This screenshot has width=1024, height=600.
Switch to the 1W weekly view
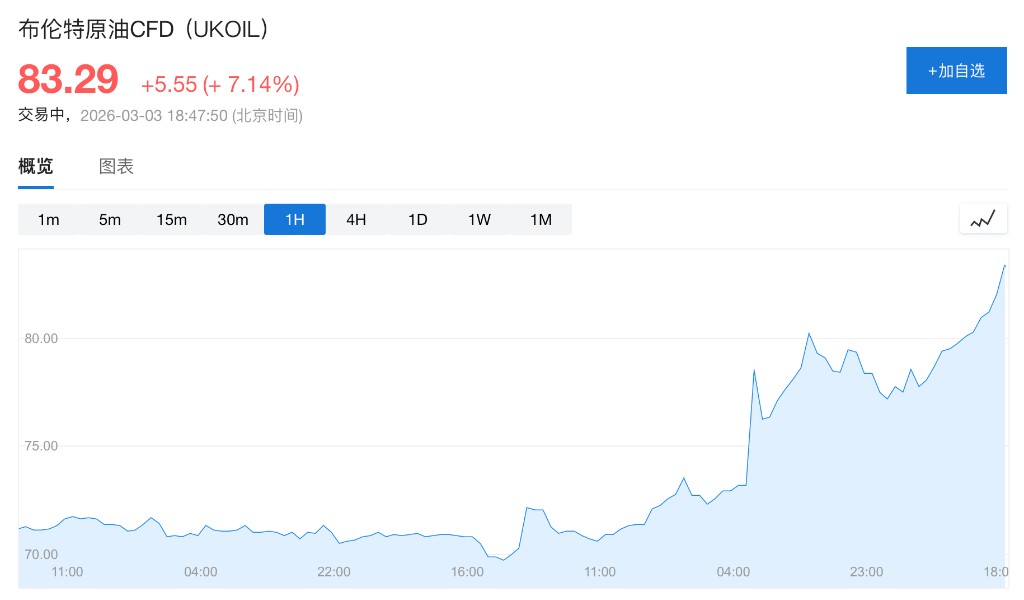479,220
